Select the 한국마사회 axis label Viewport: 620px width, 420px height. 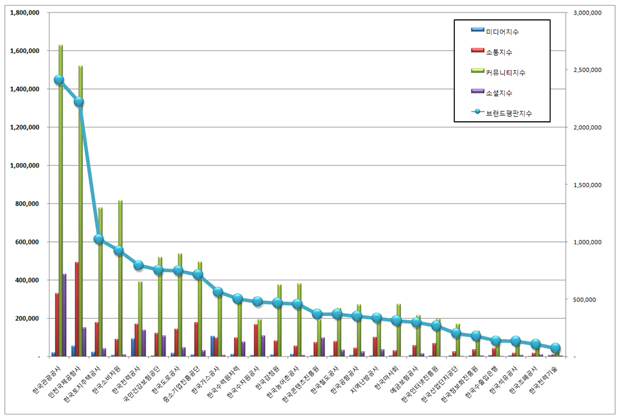[x=384, y=378]
